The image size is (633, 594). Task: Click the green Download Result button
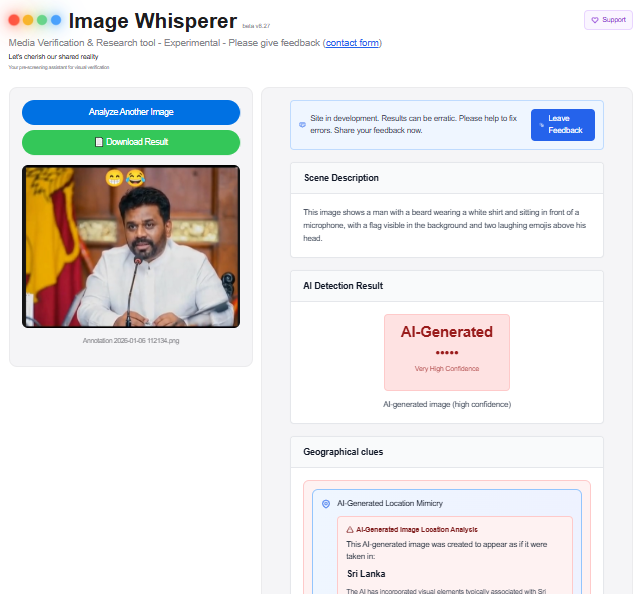coord(131,142)
